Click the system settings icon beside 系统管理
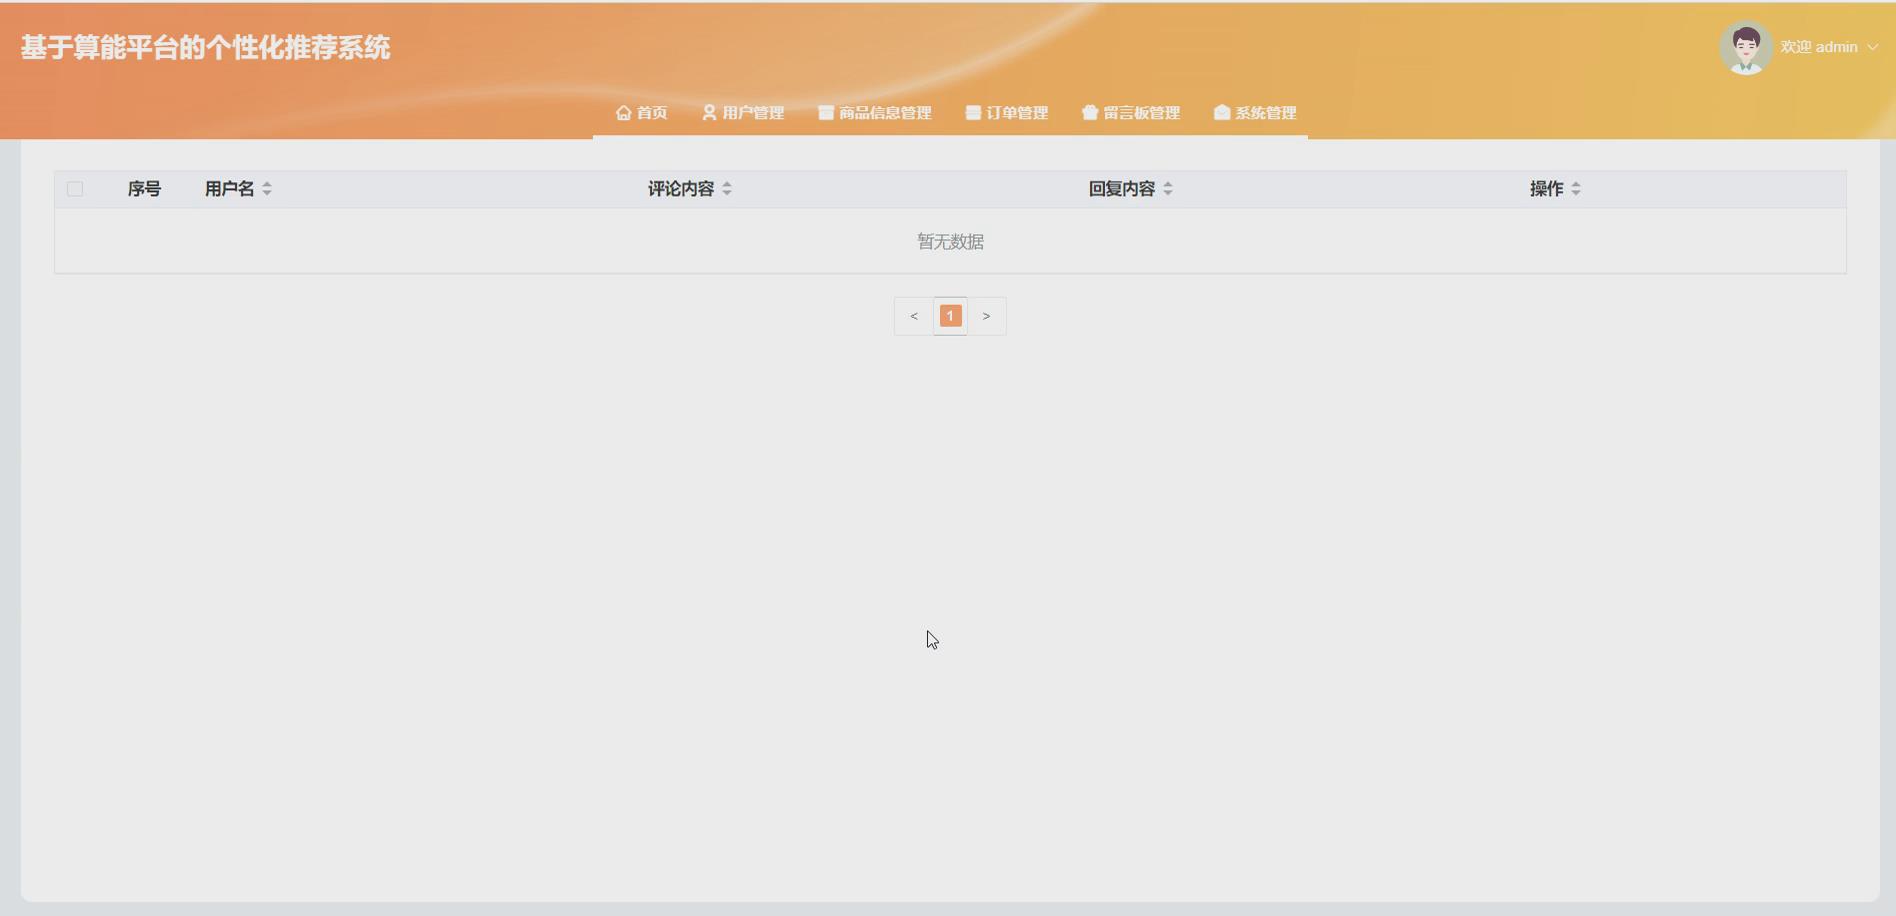This screenshot has height=916, width=1896. pos(1221,112)
